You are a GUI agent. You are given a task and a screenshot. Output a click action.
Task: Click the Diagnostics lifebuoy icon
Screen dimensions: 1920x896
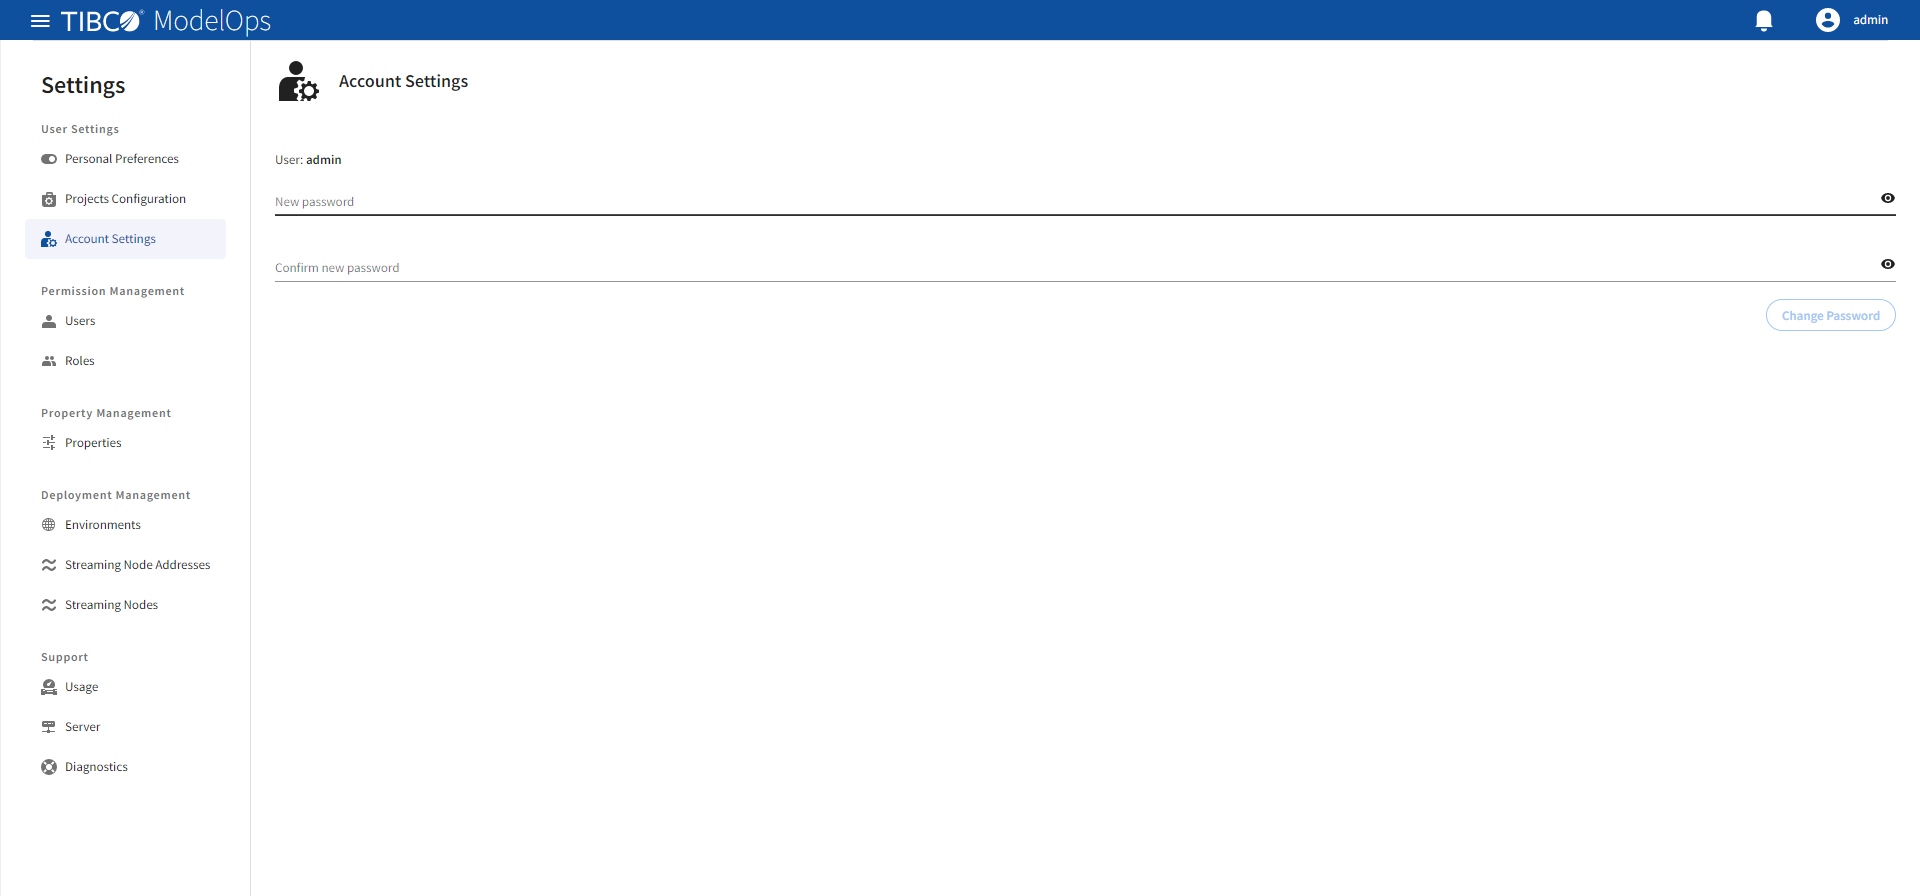(x=49, y=767)
